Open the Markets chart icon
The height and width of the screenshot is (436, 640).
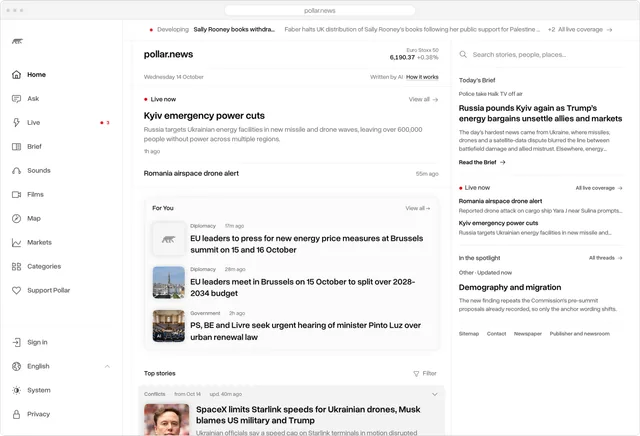tap(16, 242)
